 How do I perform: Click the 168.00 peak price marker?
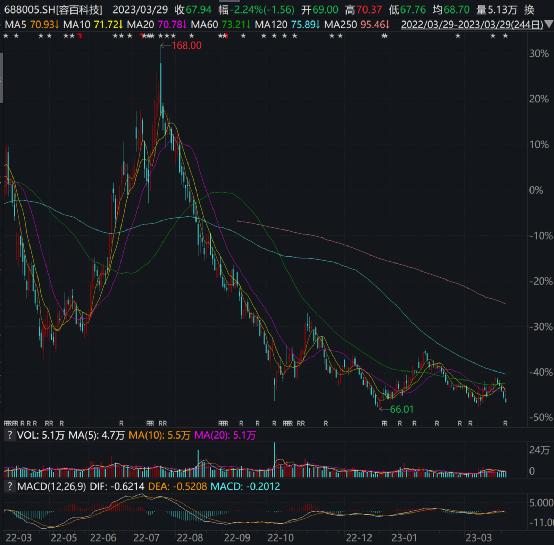tap(187, 45)
